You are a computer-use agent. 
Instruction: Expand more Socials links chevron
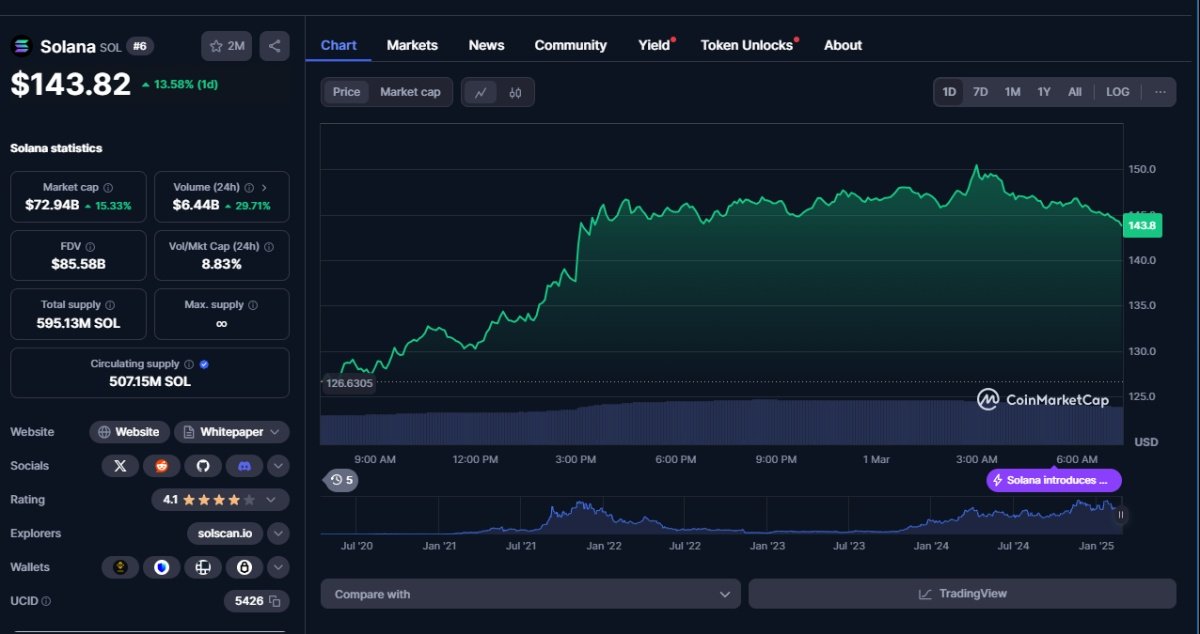(x=278, y=466)
